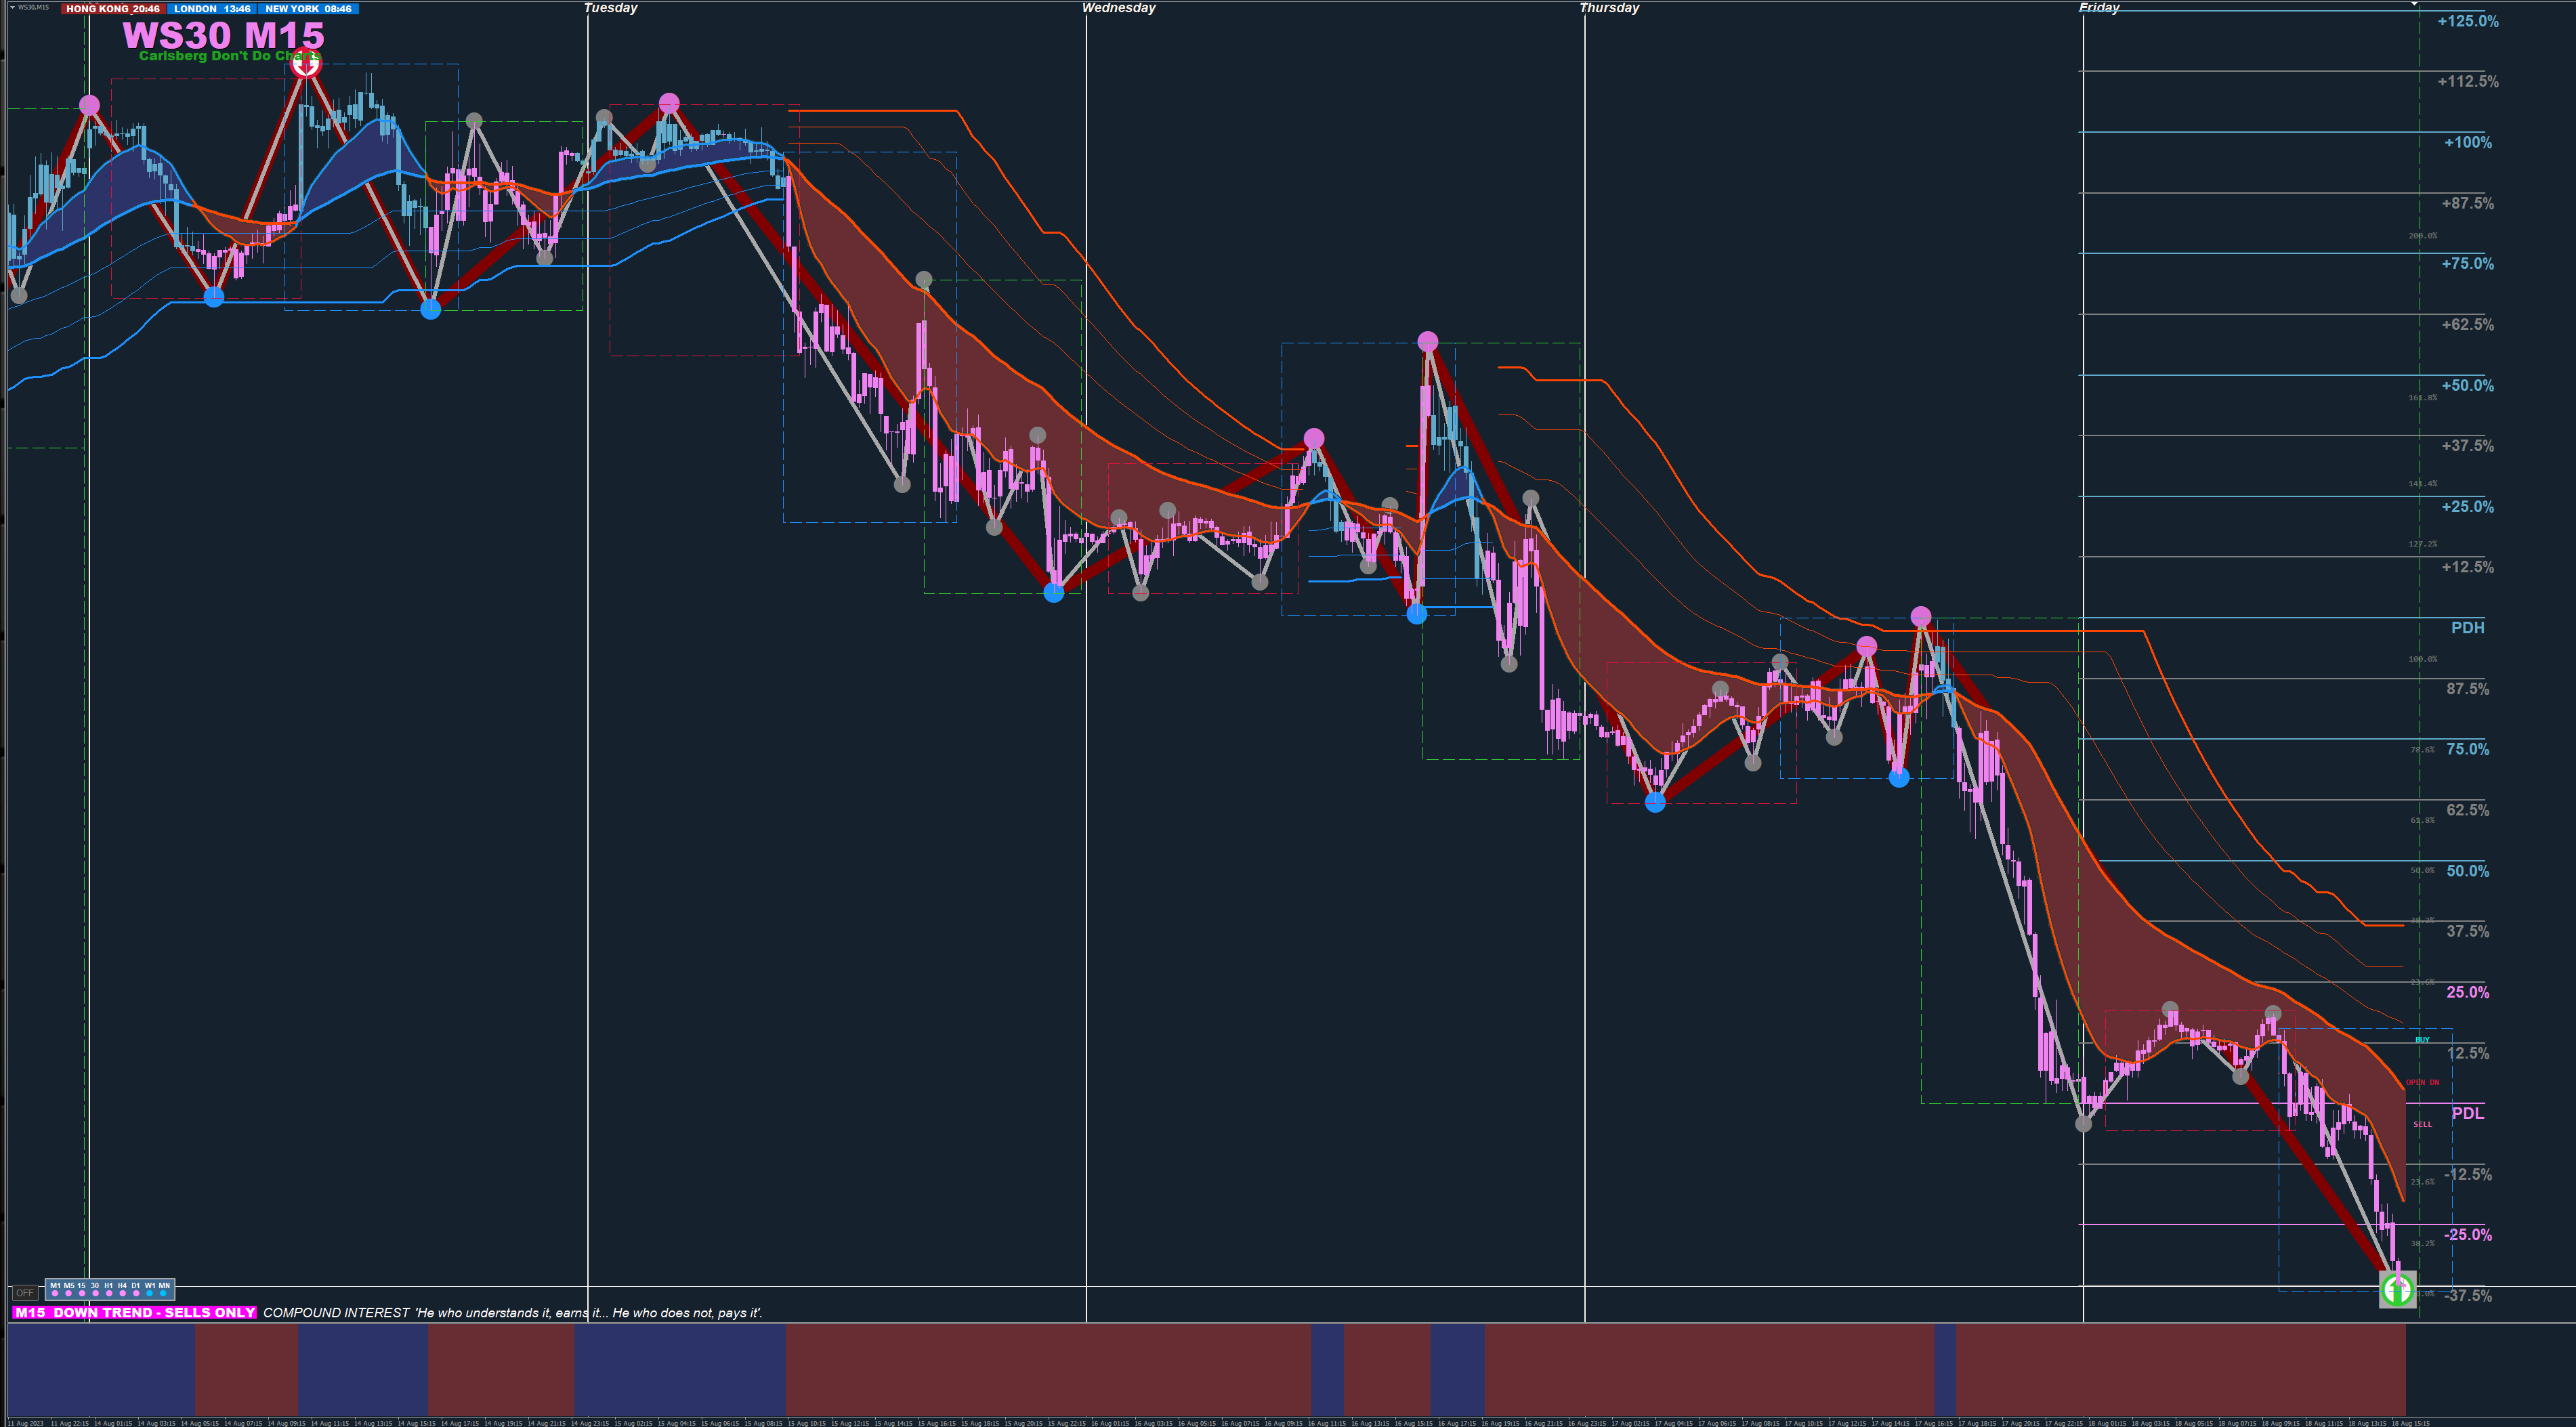This screenshot has height=1427, width=2576.
Task: Click the H4 timeframe dot
Action: 123,1293
